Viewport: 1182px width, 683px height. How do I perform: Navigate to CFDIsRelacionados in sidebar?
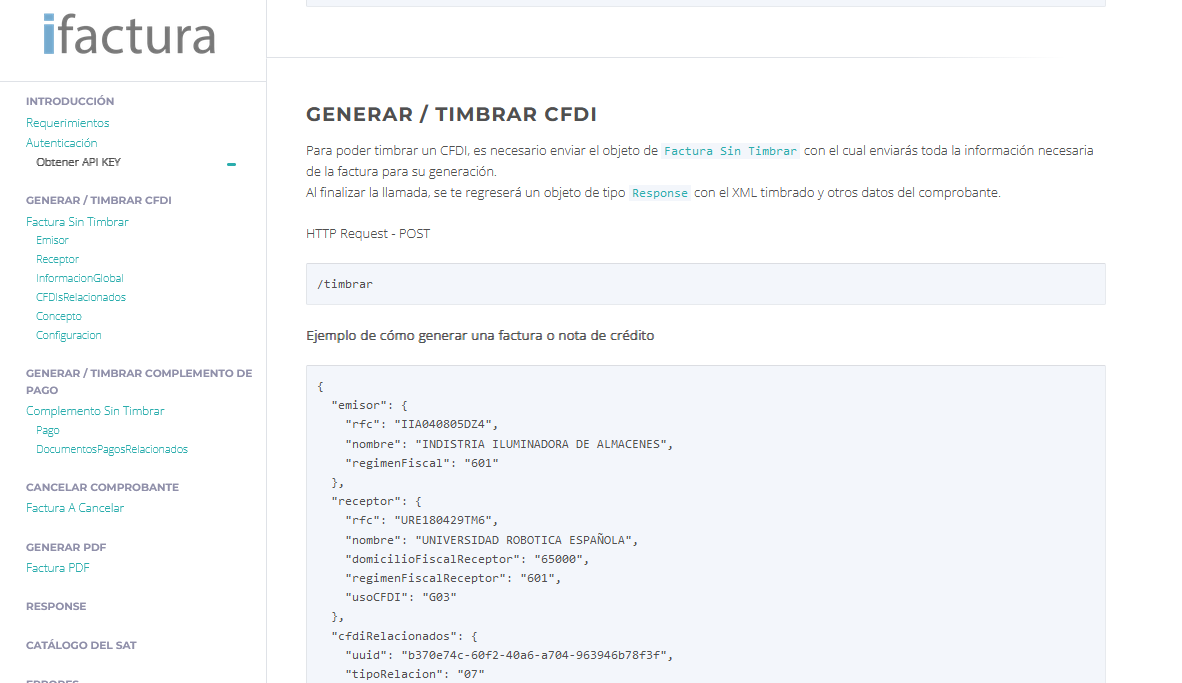(x=80, y=297)
